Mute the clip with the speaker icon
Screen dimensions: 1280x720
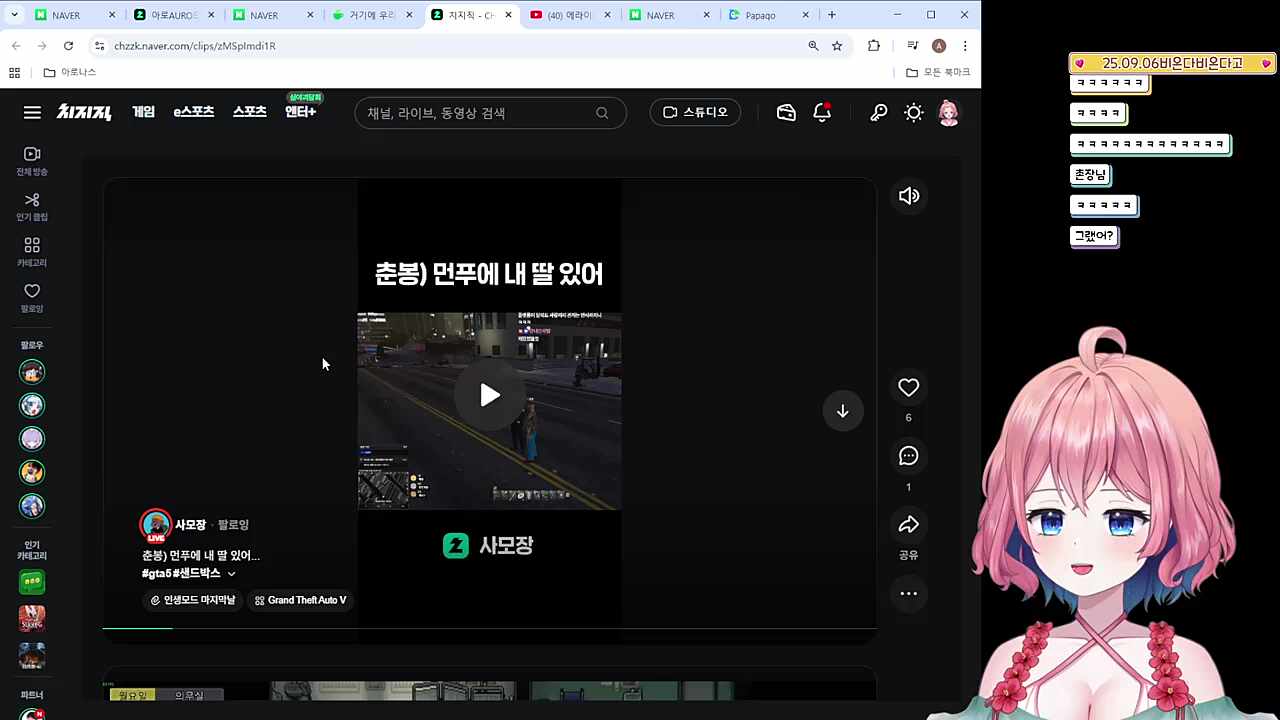908,195
